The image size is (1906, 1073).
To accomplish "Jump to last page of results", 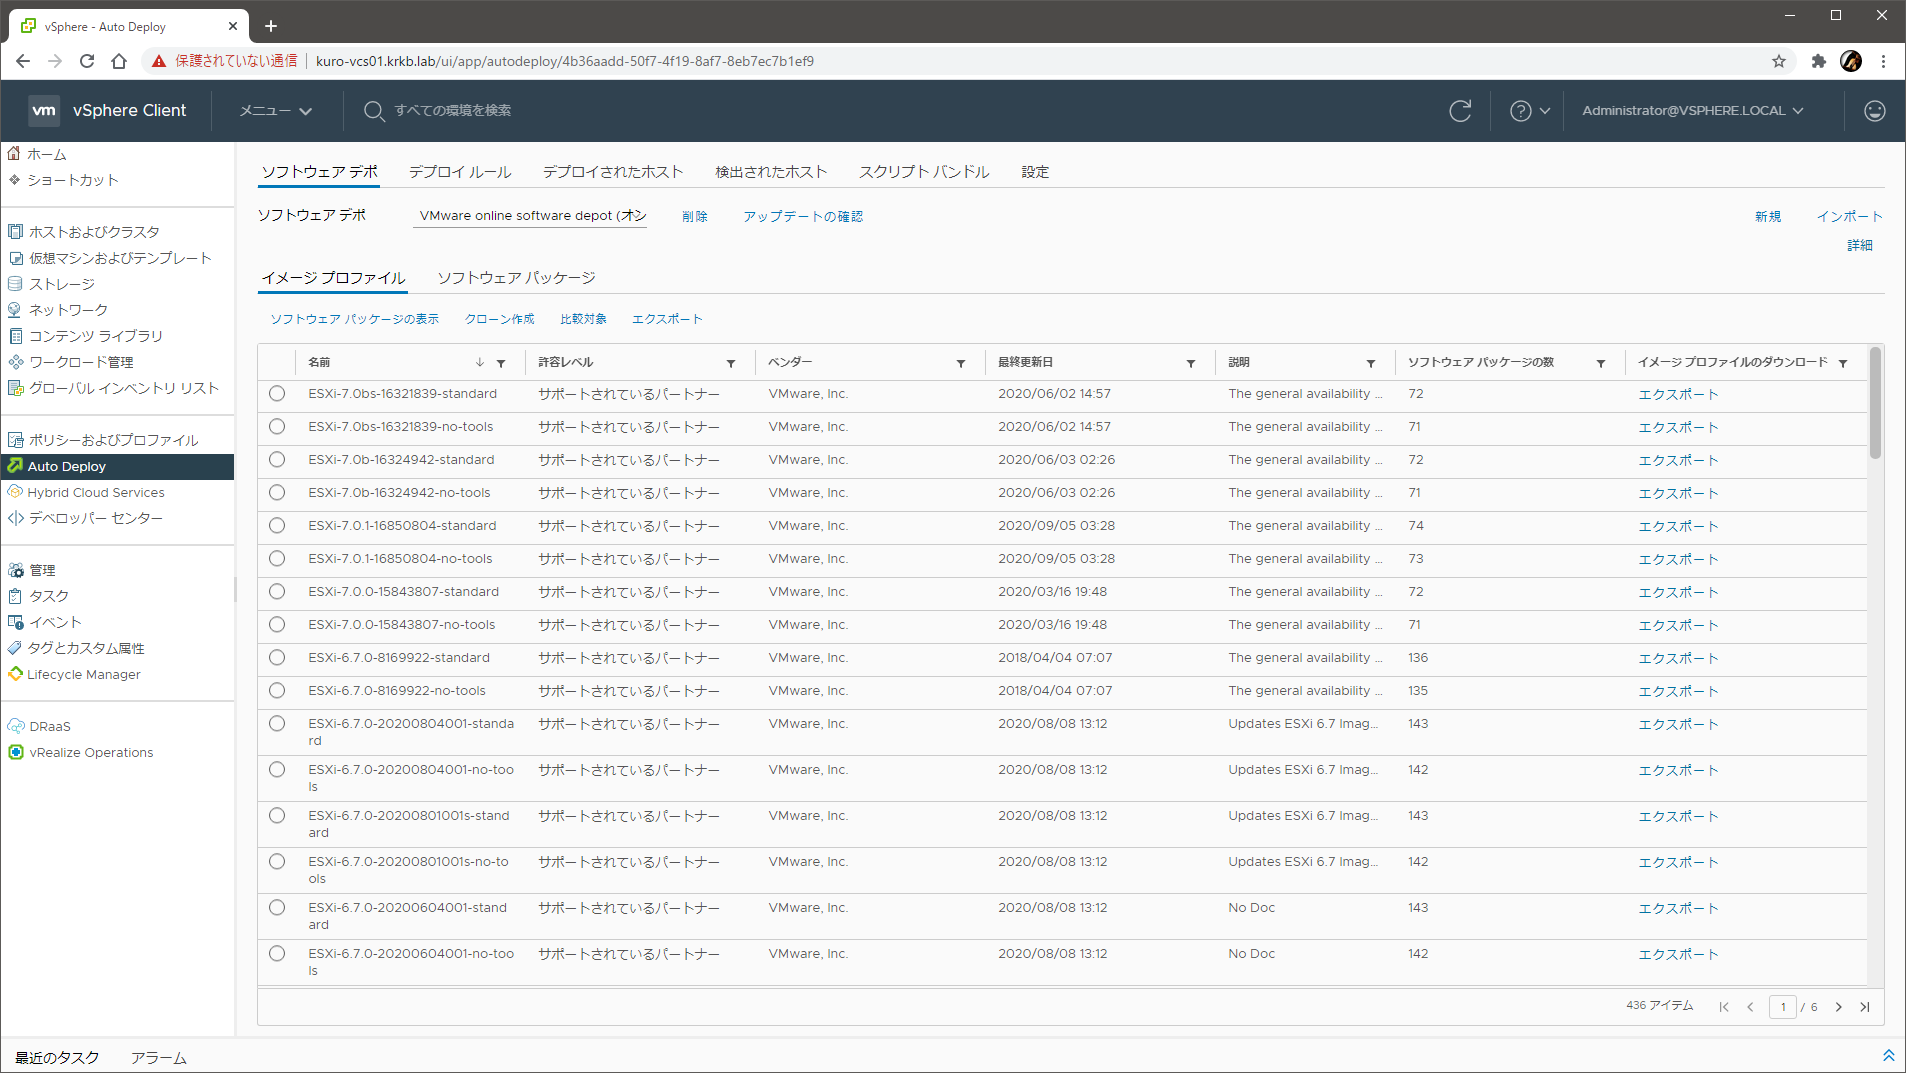I will [1864, 1007].
